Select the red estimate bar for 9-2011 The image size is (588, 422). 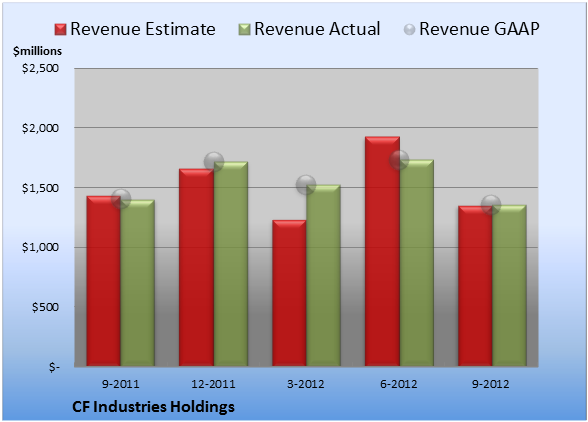[104, 281]
